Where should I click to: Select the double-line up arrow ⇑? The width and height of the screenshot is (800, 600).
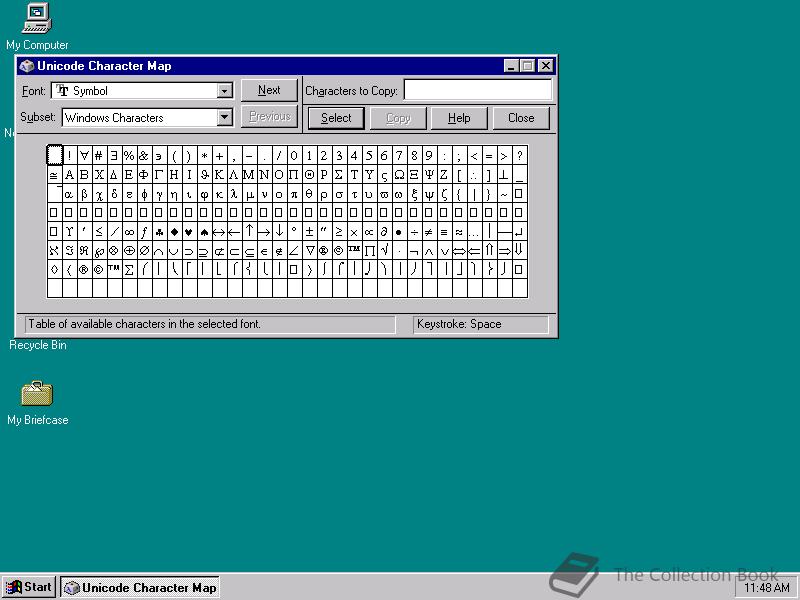pos(490,251)
